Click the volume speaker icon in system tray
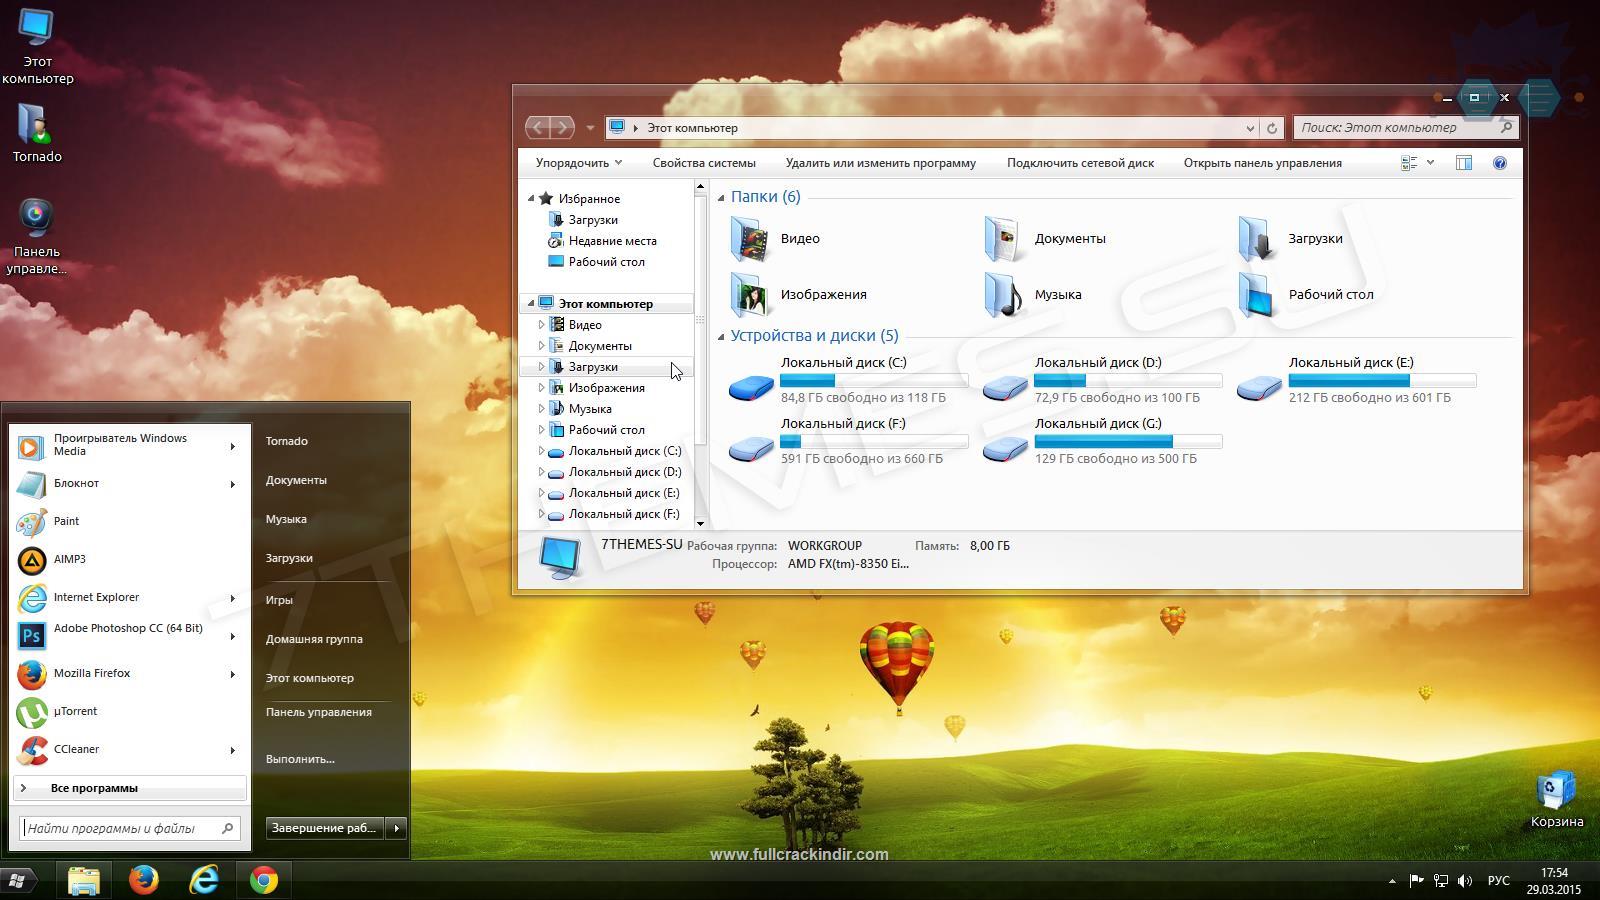Viewport: 1600px width, 900px height. tap(1465, 881)
